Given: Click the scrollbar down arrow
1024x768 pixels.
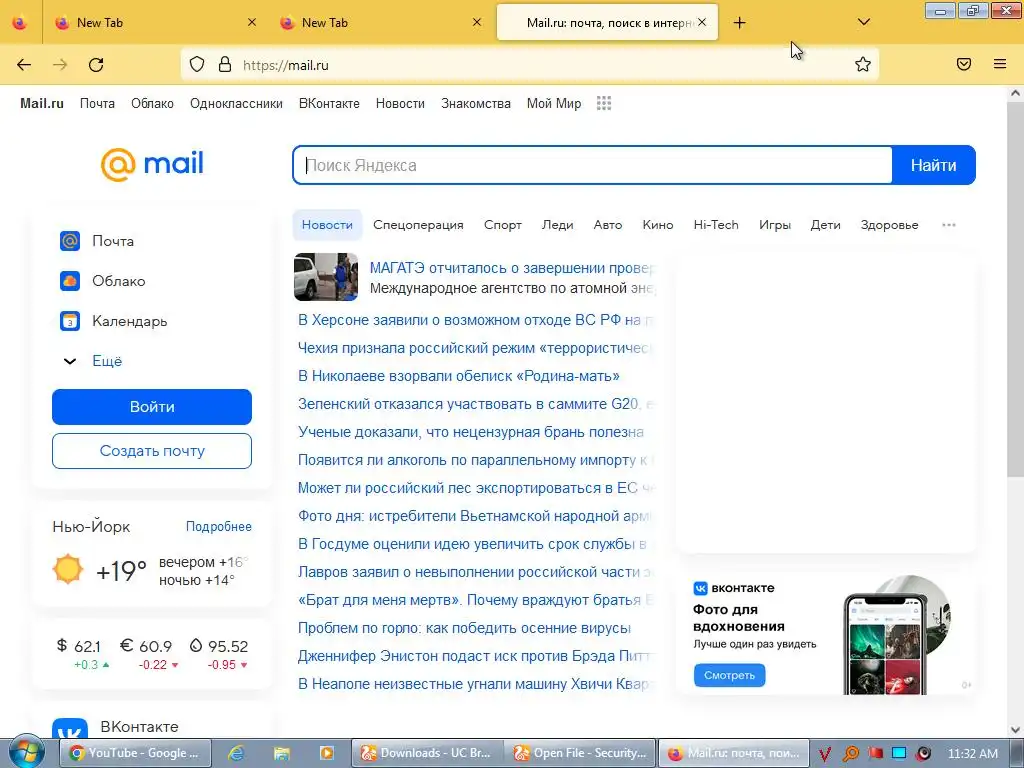Looking at the screenshot, I should tap(1015, 730).
